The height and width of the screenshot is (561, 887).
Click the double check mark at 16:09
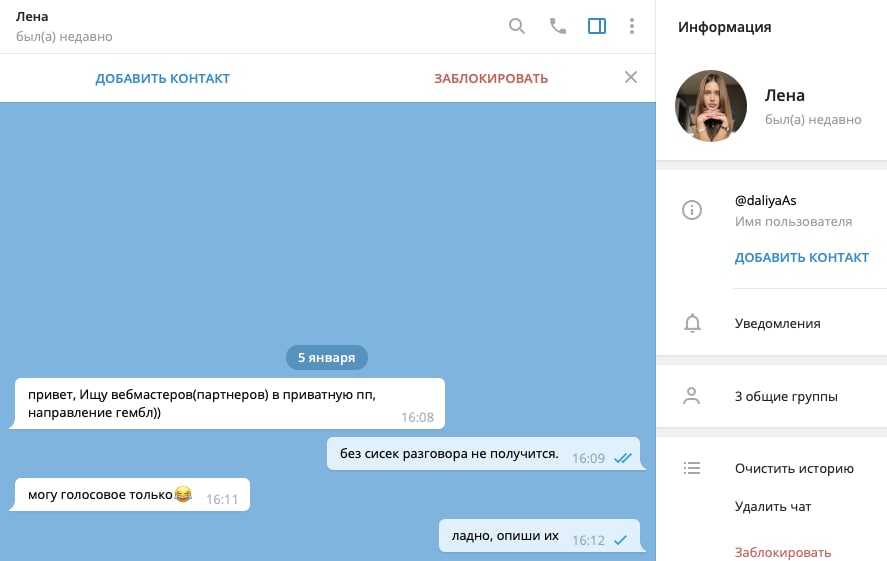pos(622,458)
